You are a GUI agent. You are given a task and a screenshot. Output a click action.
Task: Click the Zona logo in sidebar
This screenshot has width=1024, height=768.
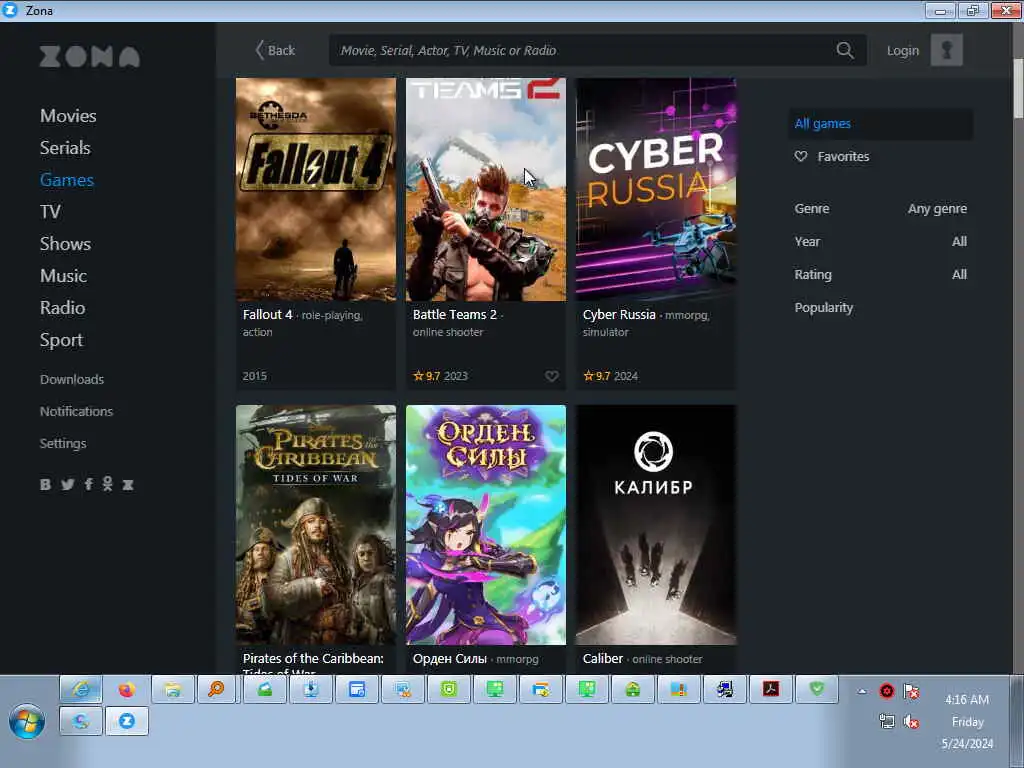point(89,57)
